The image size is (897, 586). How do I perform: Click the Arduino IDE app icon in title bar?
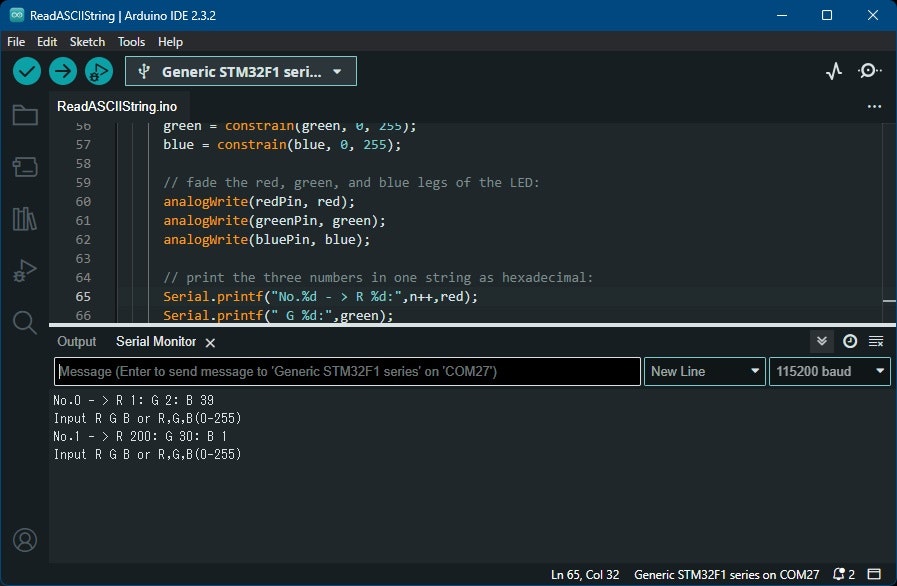pos(17,15)
